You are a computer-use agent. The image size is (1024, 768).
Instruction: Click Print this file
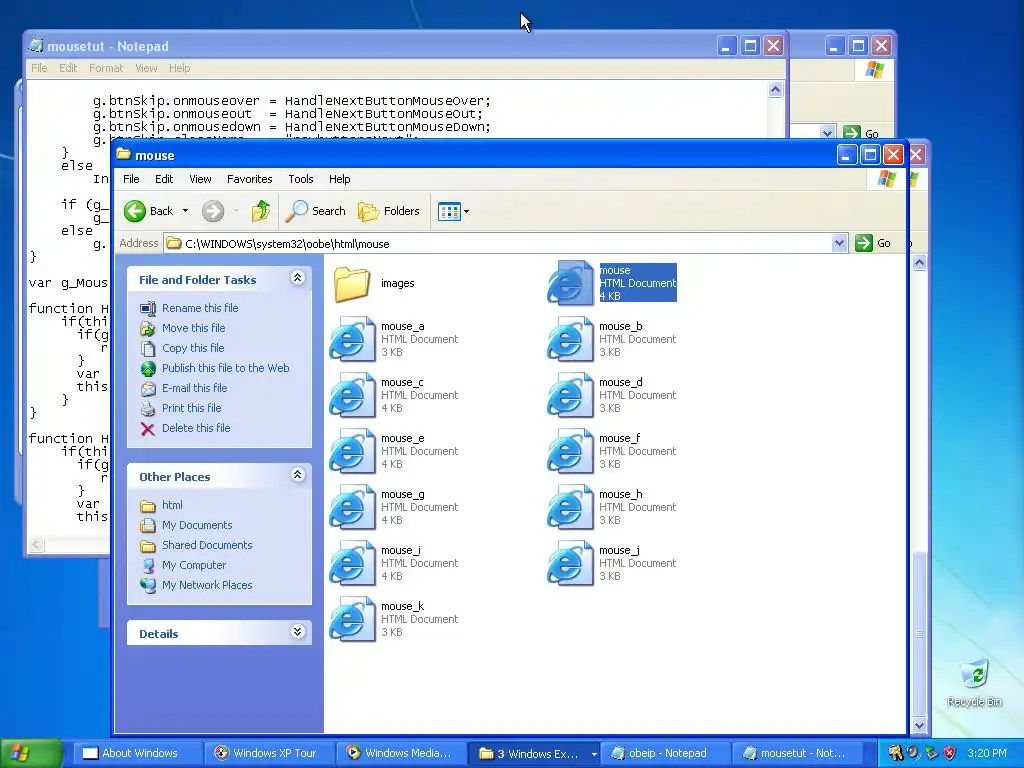coord(191,408)
